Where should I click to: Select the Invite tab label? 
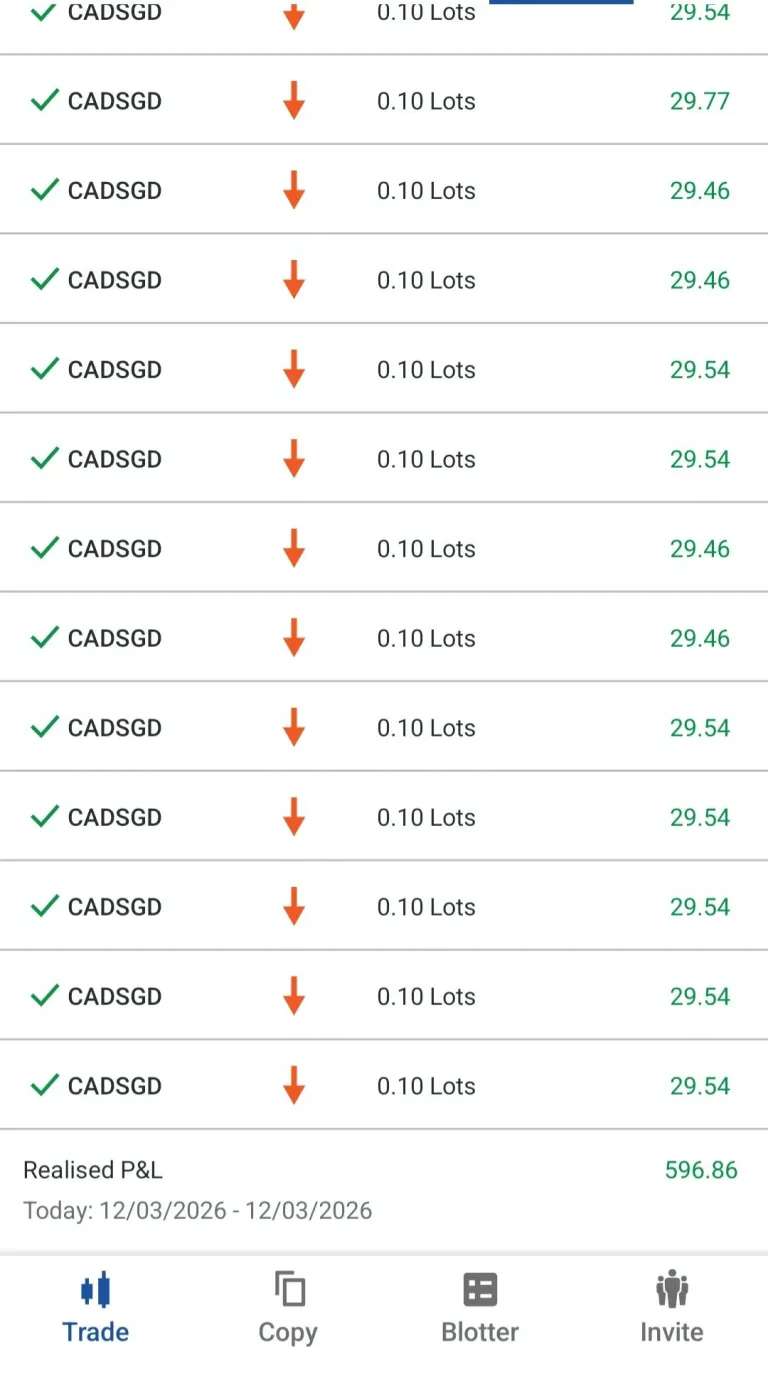pyautogui.click(x=672, y=1332)
